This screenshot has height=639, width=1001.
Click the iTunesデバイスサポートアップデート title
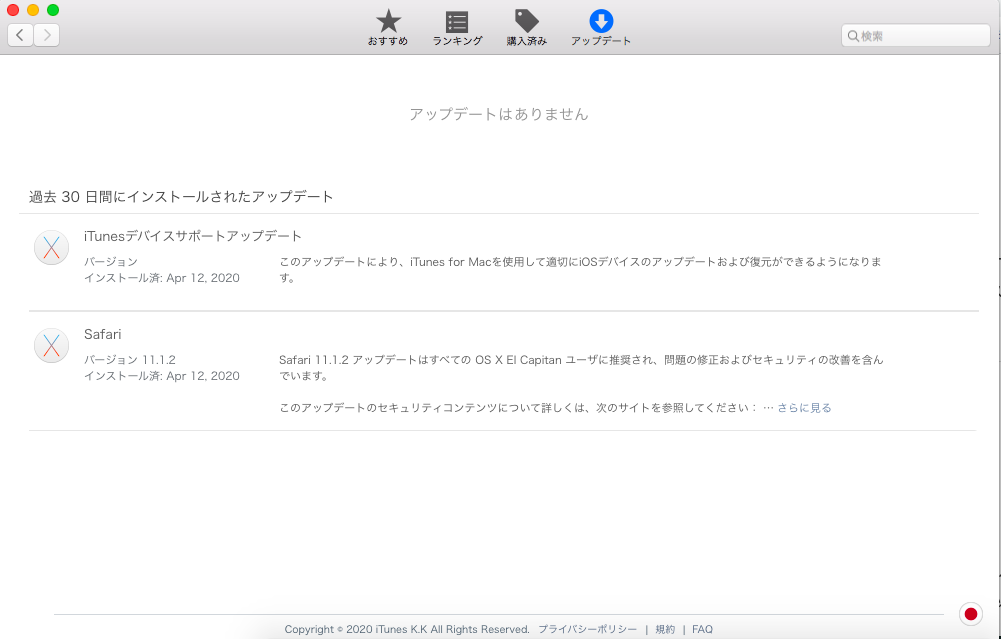[193, 236]
